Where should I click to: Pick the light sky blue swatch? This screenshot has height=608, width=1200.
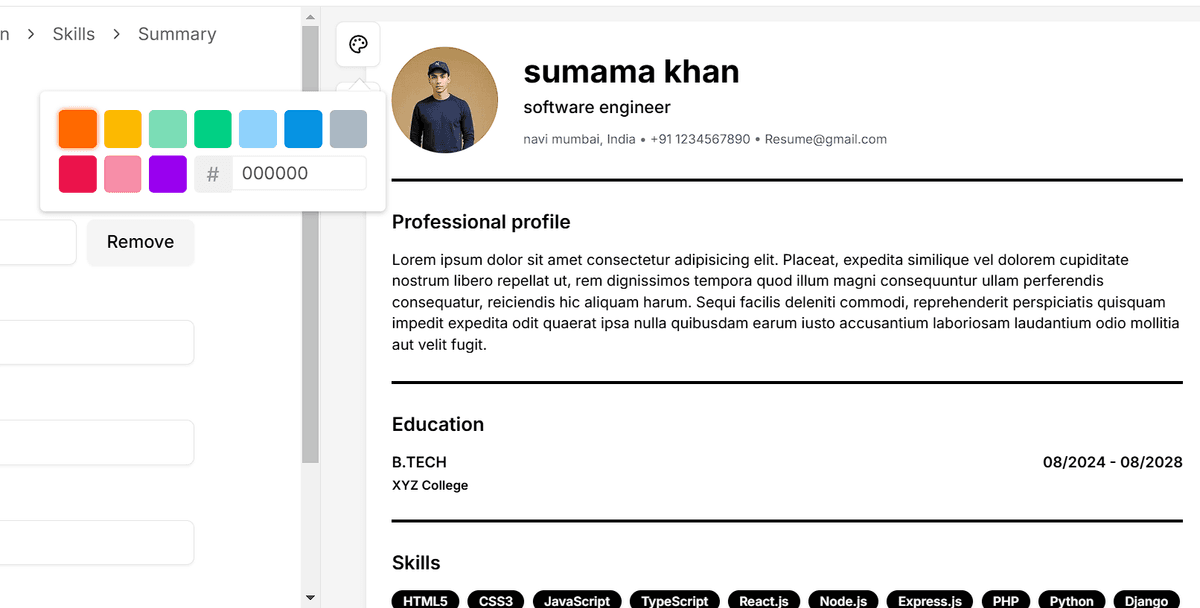(258, 129)
